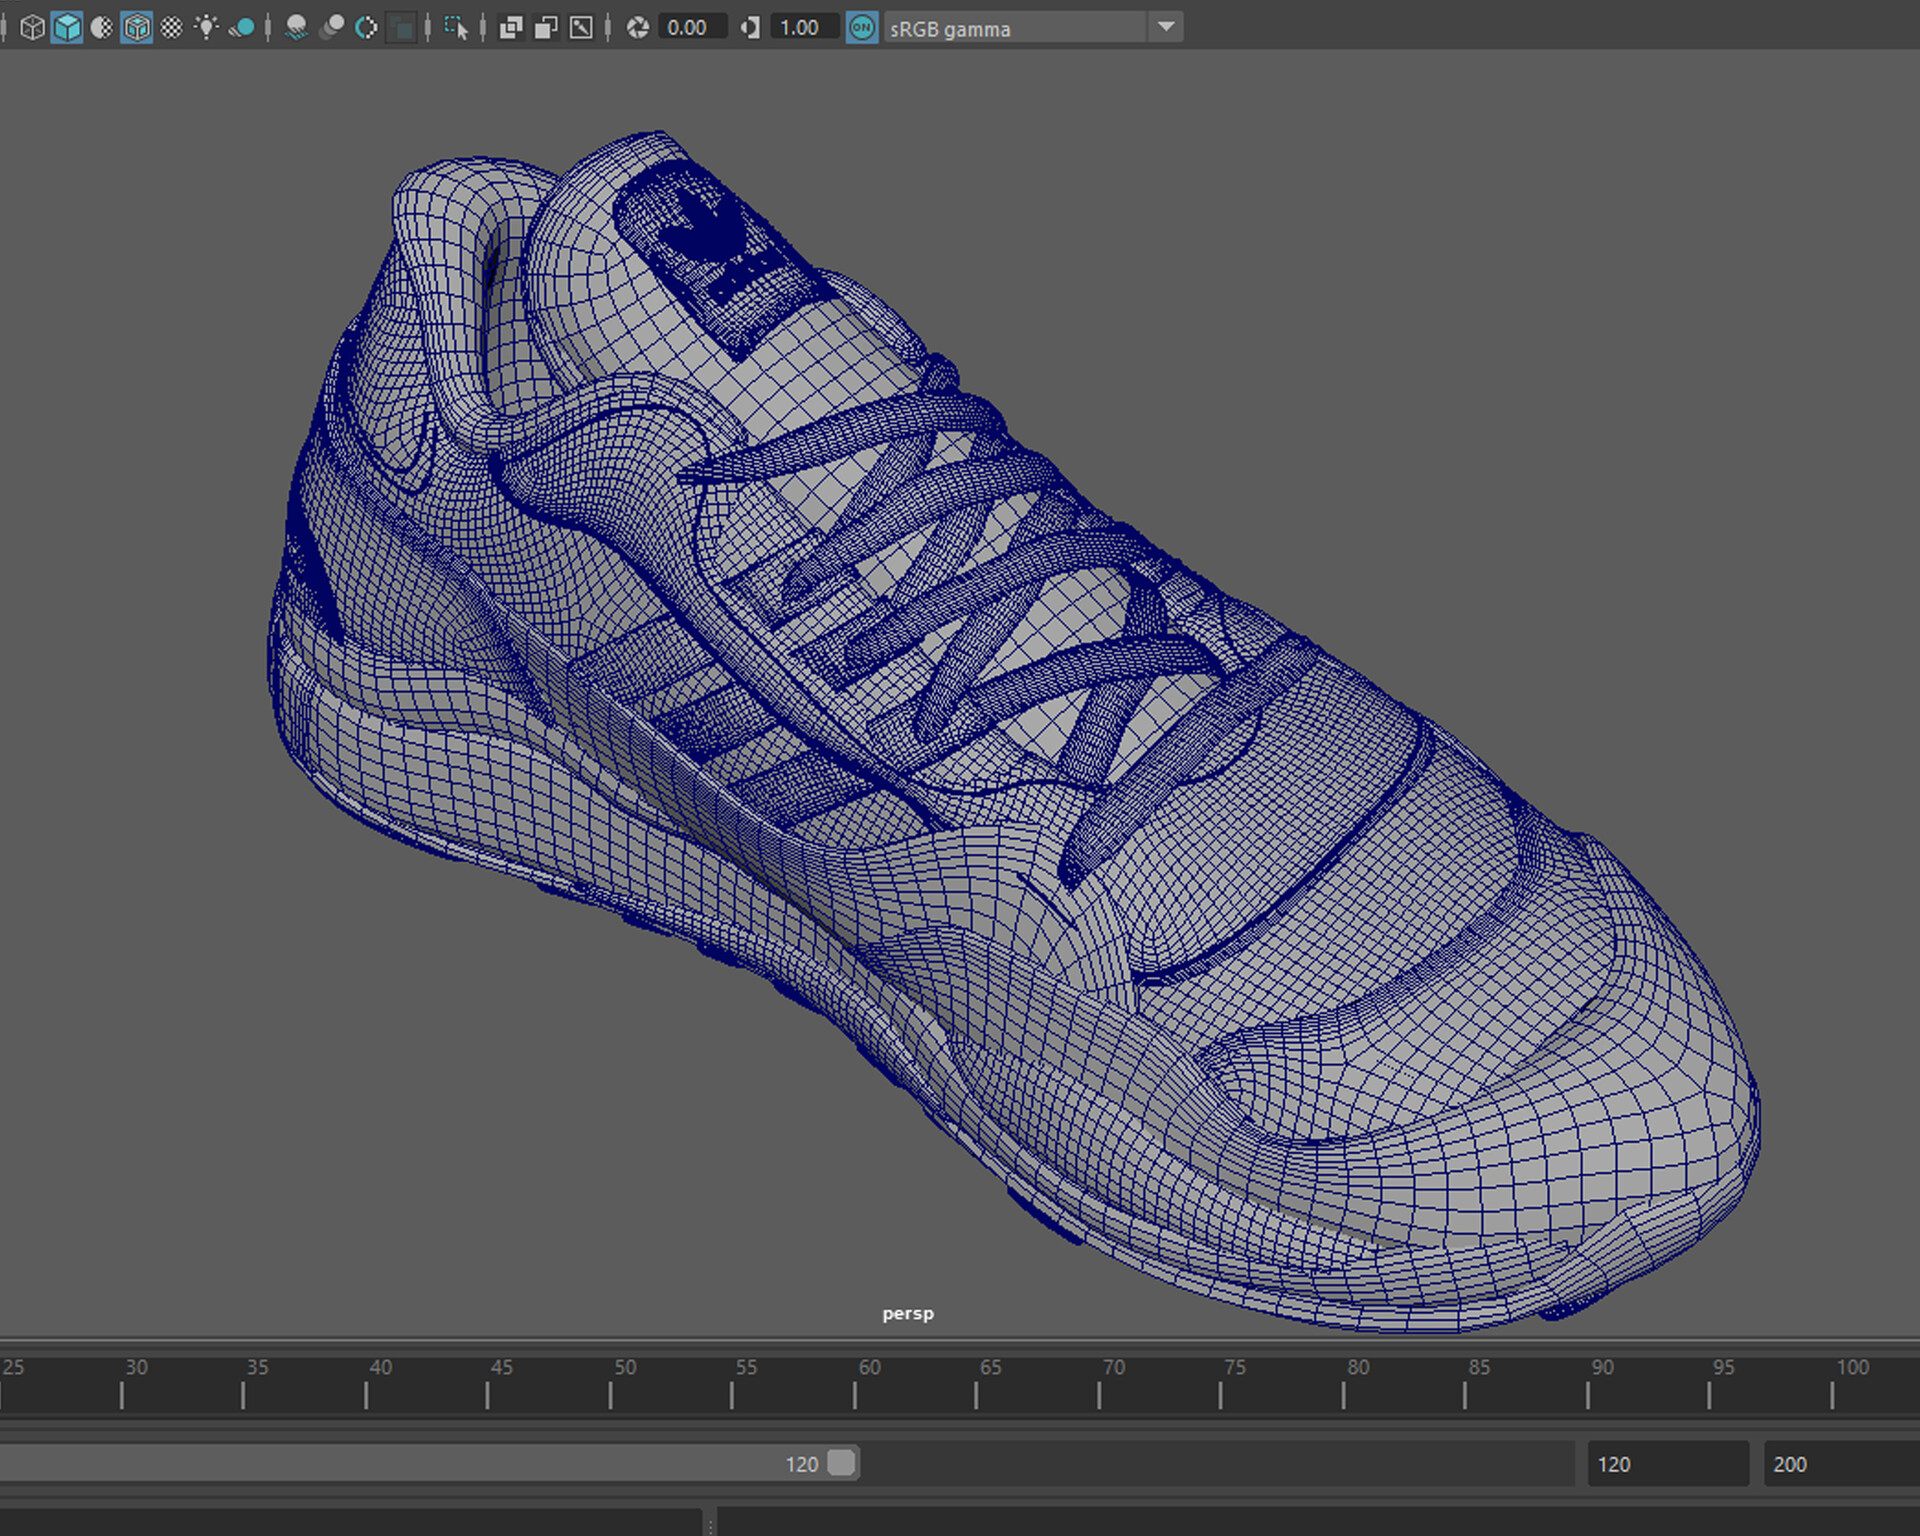Toggle Textured display checker icon
This screenshot has height=1536, width=1920.
pos(172,28)
